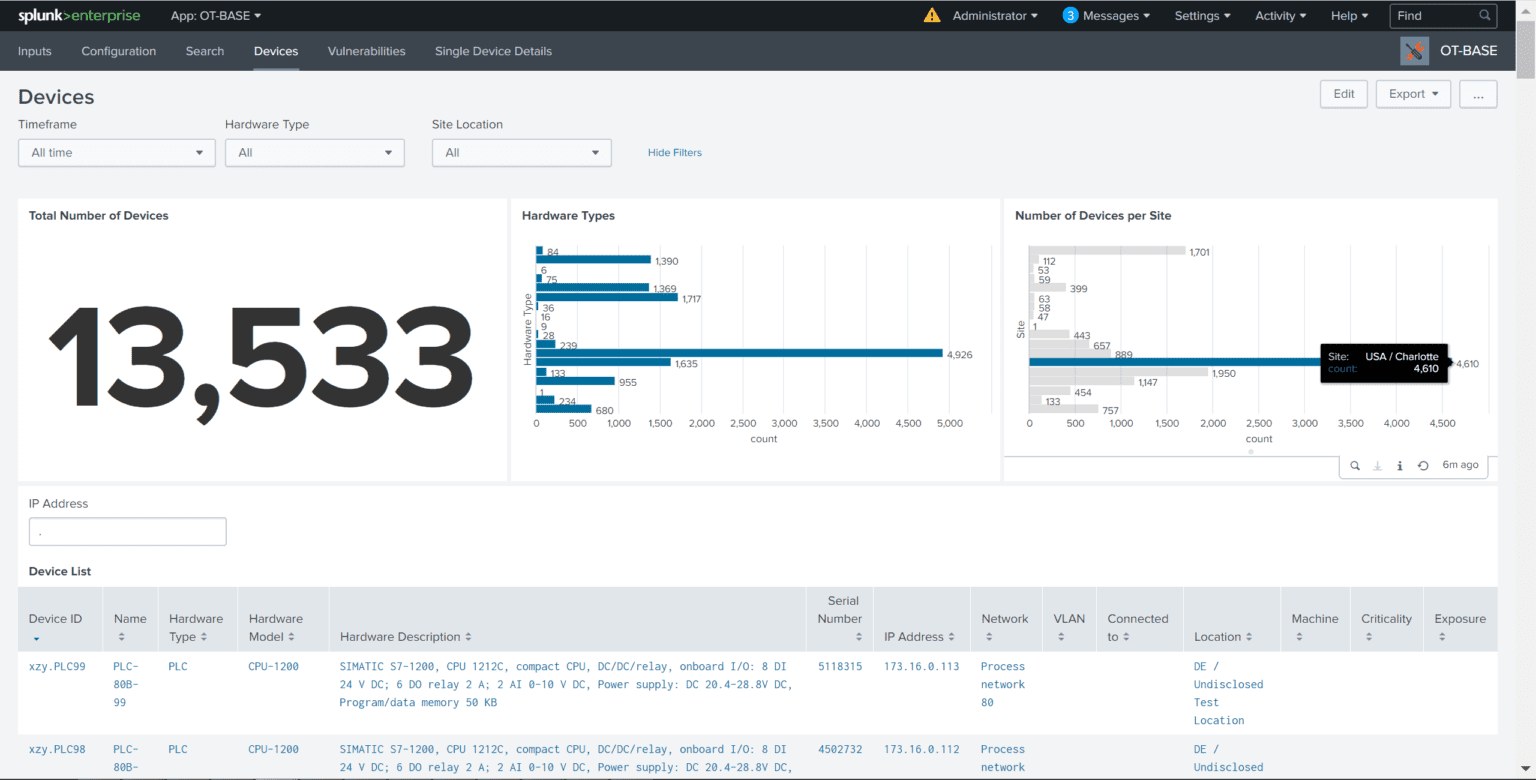Open the Timeframe All time dropdown

[117, 153]
